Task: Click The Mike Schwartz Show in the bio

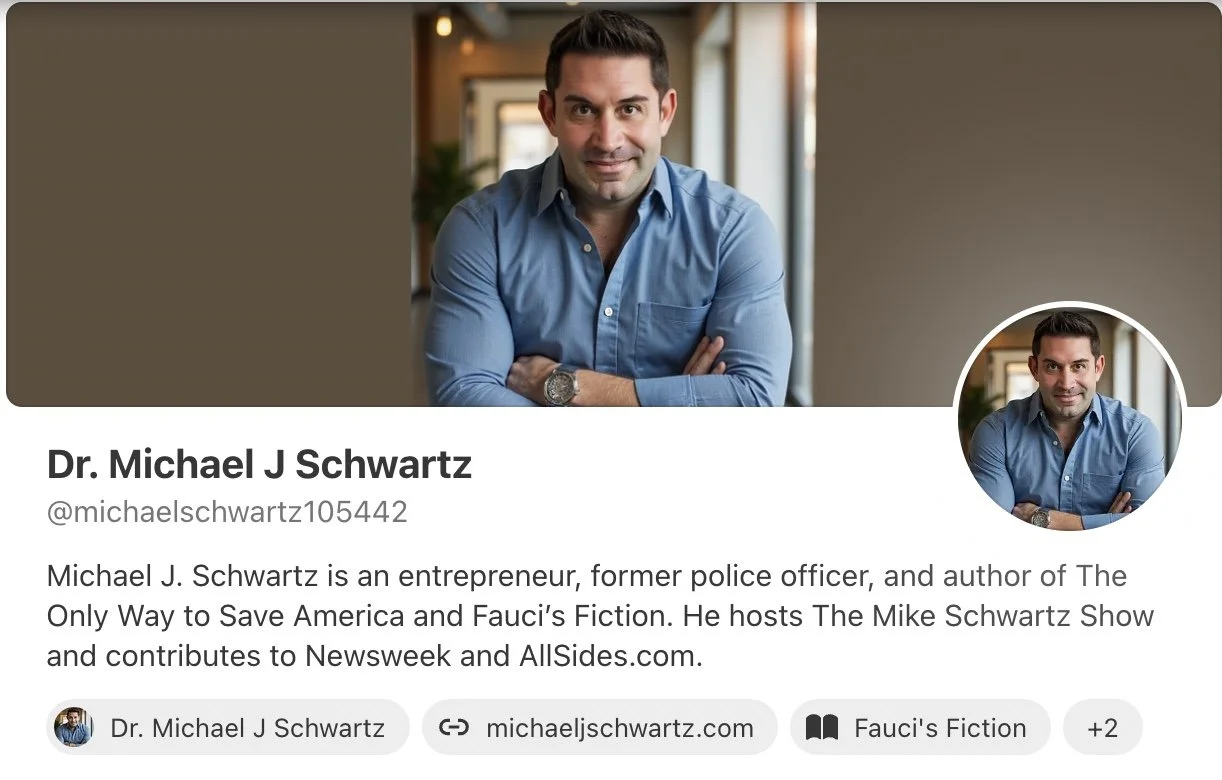Action: pos(984,616)
